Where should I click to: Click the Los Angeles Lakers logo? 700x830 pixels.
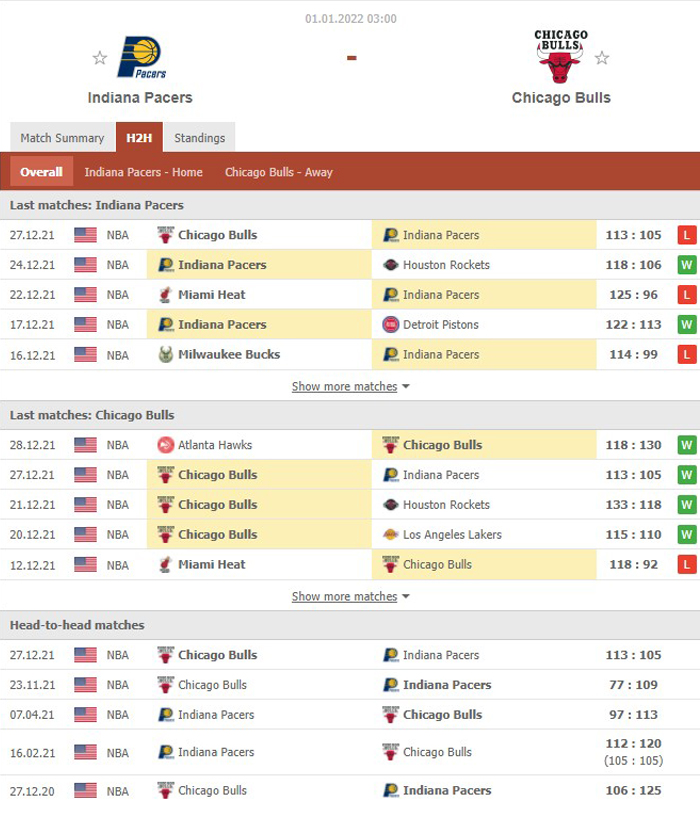click(391, 535)
